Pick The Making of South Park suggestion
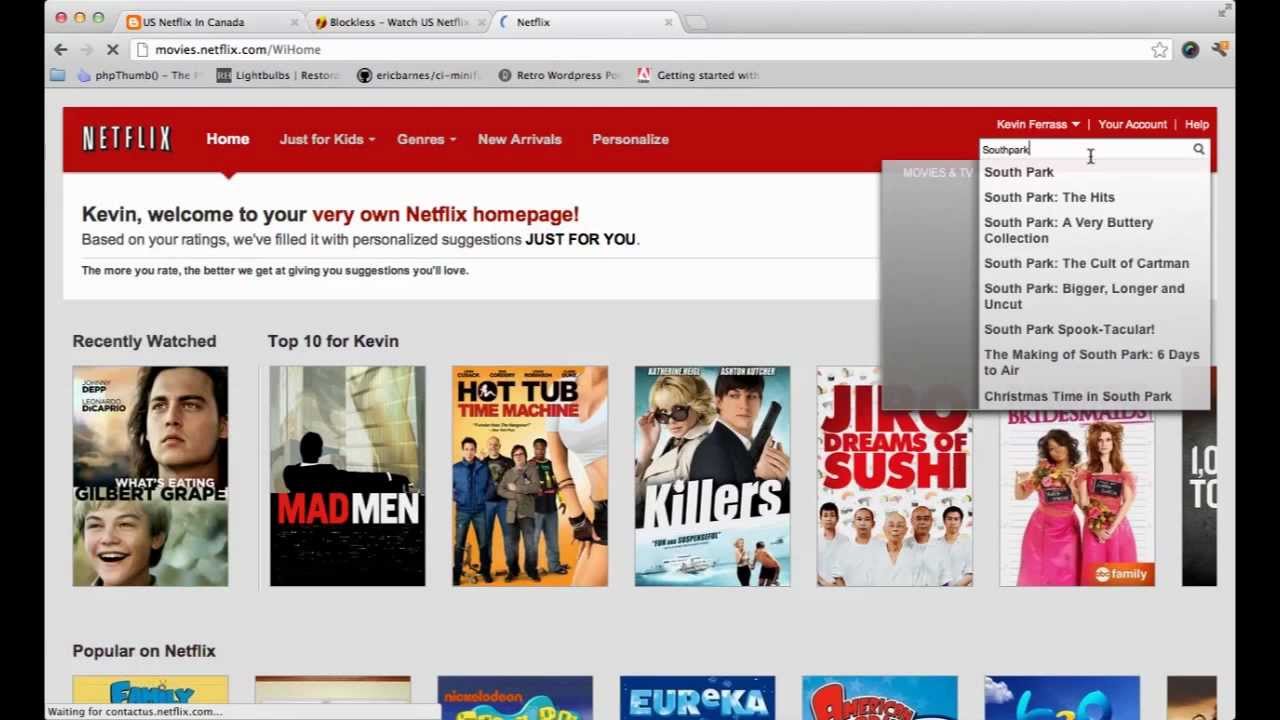Image resolution: width=1280 pixels, height=720 pixels. point(1094,362)
